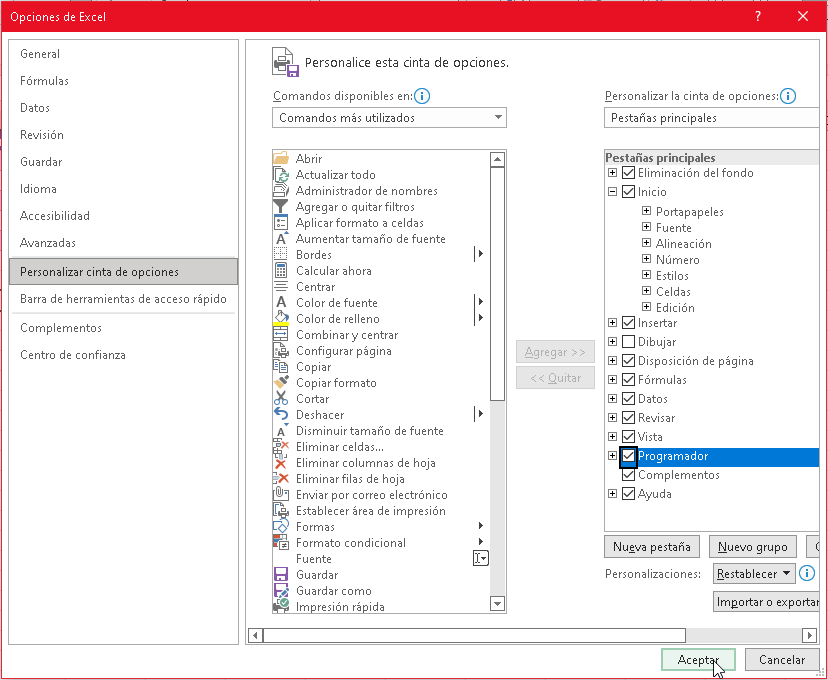828x680 pixels.
Task: Create a Nueva pestaña
Action: 651,547
